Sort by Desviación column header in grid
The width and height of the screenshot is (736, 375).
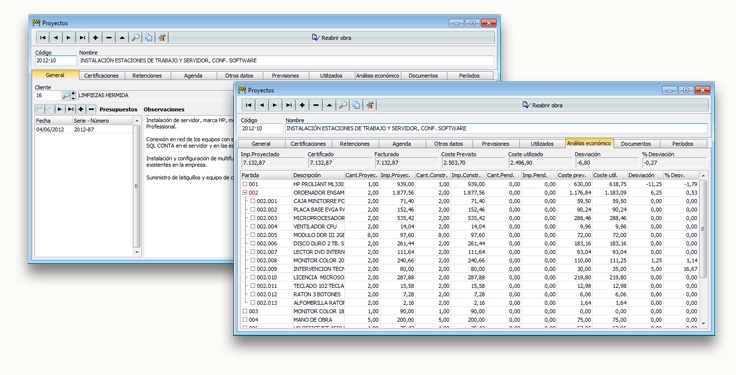[x=645, y=176]
